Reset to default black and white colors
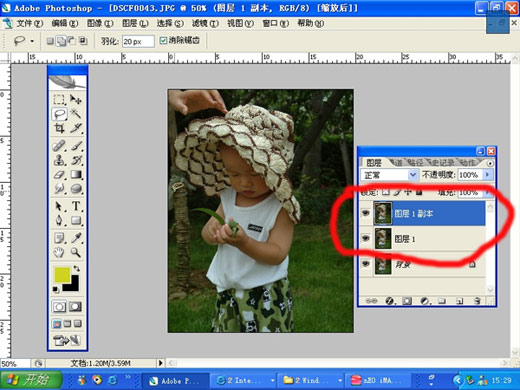This screenshot has height=390, width=520. 56,290
